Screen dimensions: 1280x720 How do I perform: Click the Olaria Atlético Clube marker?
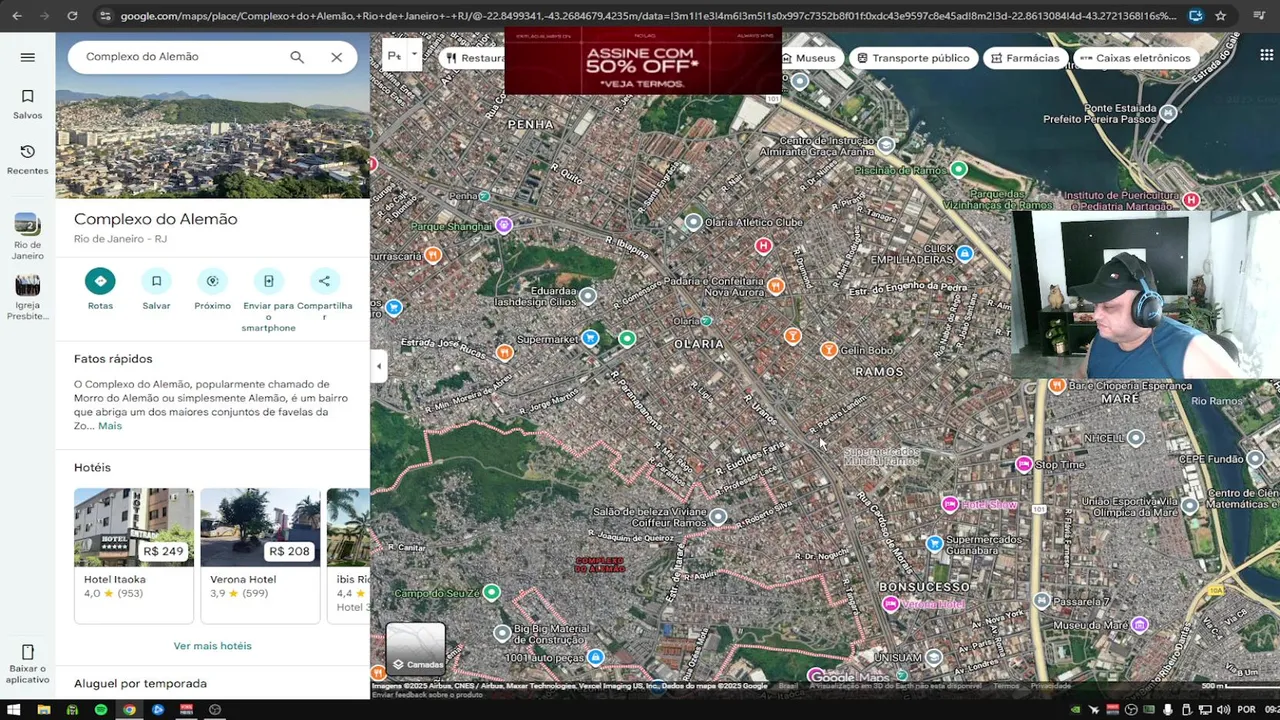click(693, 222)
